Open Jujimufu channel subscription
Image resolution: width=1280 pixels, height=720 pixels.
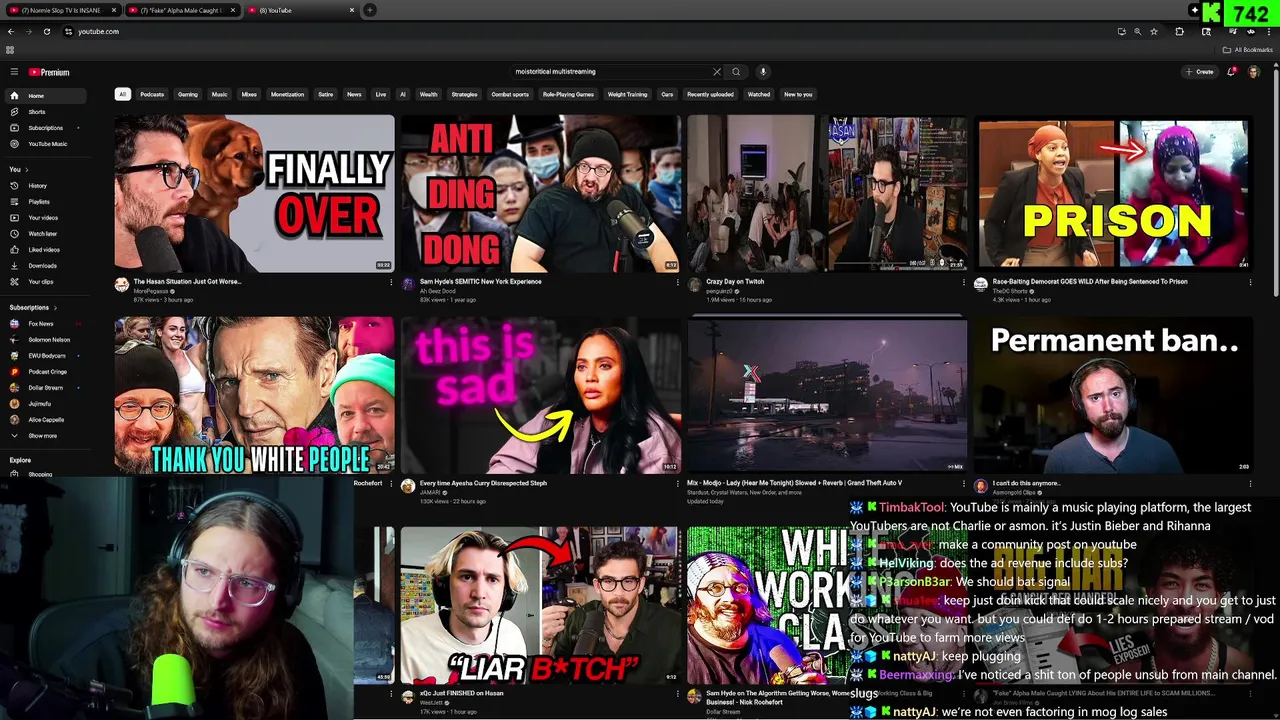click(45, 404)
